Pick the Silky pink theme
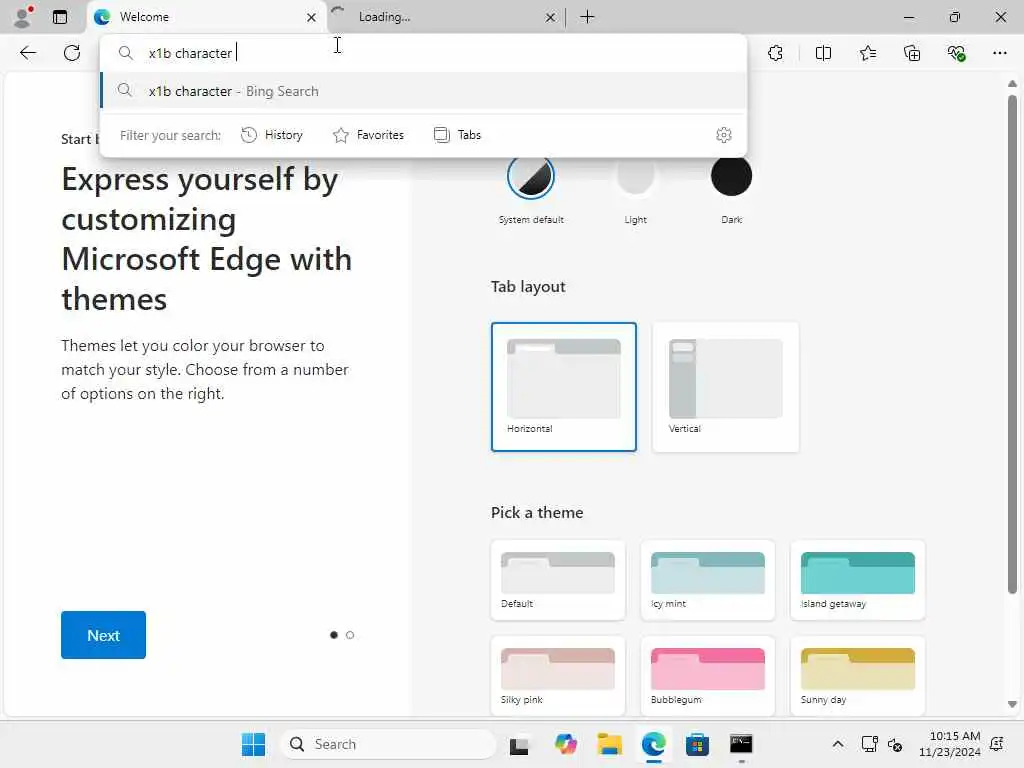The height and width of the screenshot is (768, 1024). tap(558, 676)
